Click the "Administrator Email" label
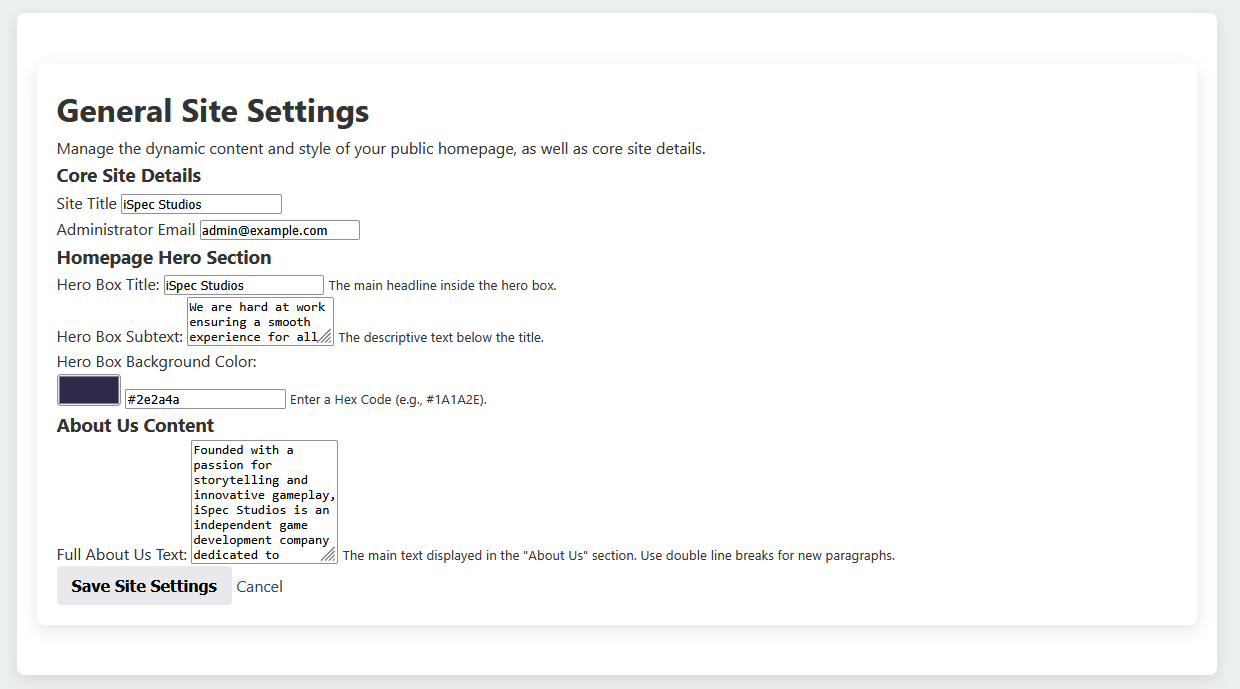 tap(126, 230)
